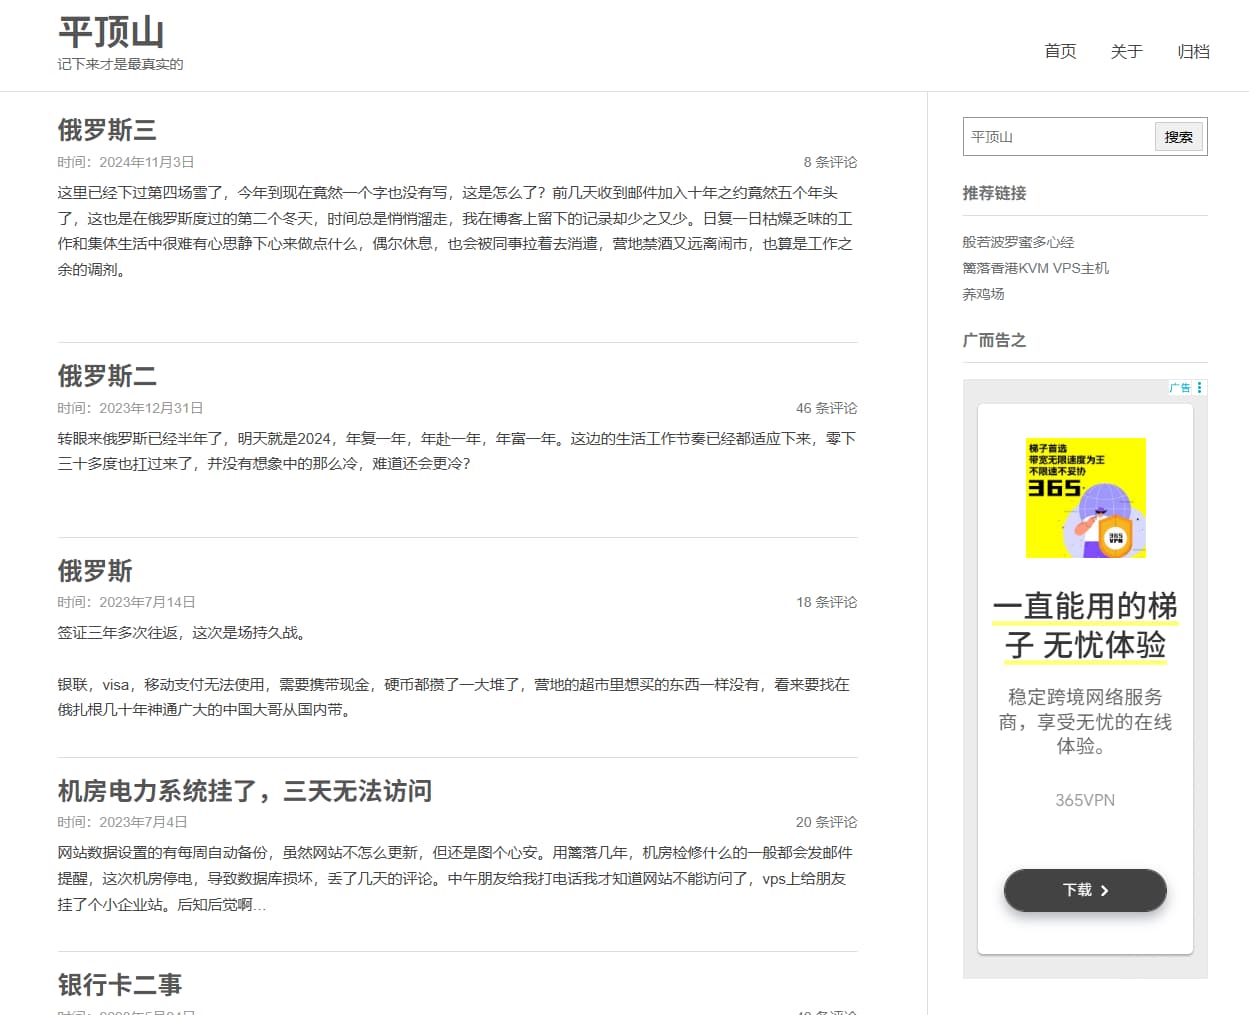Visit the 般若波罗蜜多心经 recommended link
The width and height of the screenshot is (1249, 1015).
coord(1018,242)
